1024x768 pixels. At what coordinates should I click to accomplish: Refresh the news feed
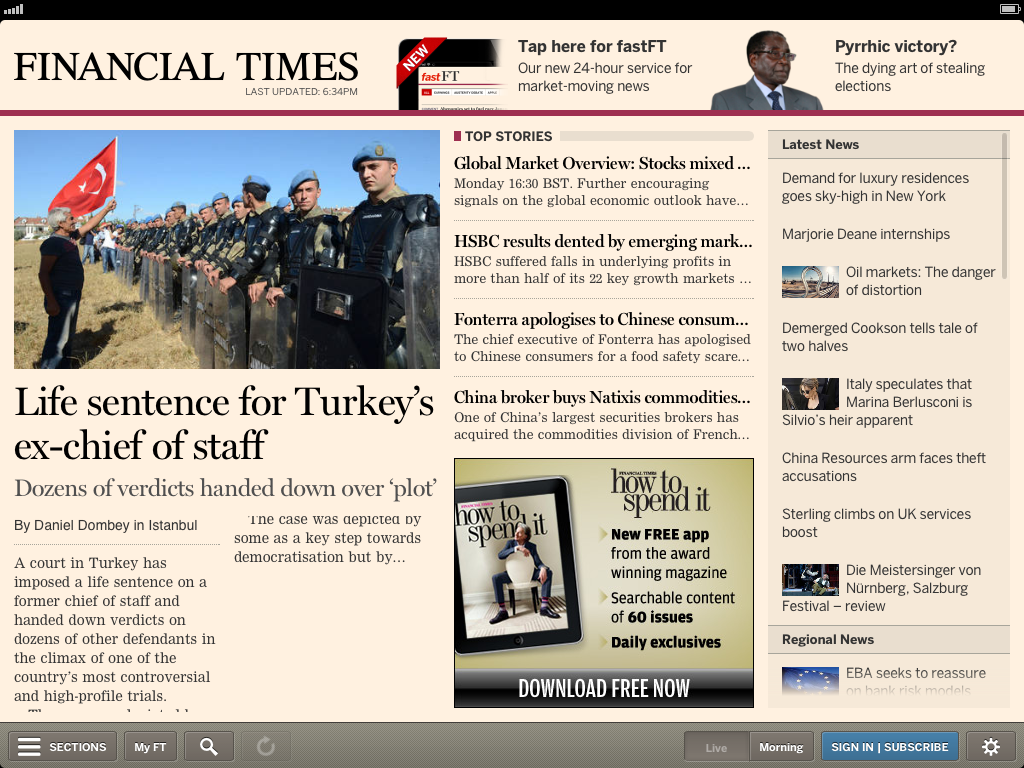tap(266, 746)
